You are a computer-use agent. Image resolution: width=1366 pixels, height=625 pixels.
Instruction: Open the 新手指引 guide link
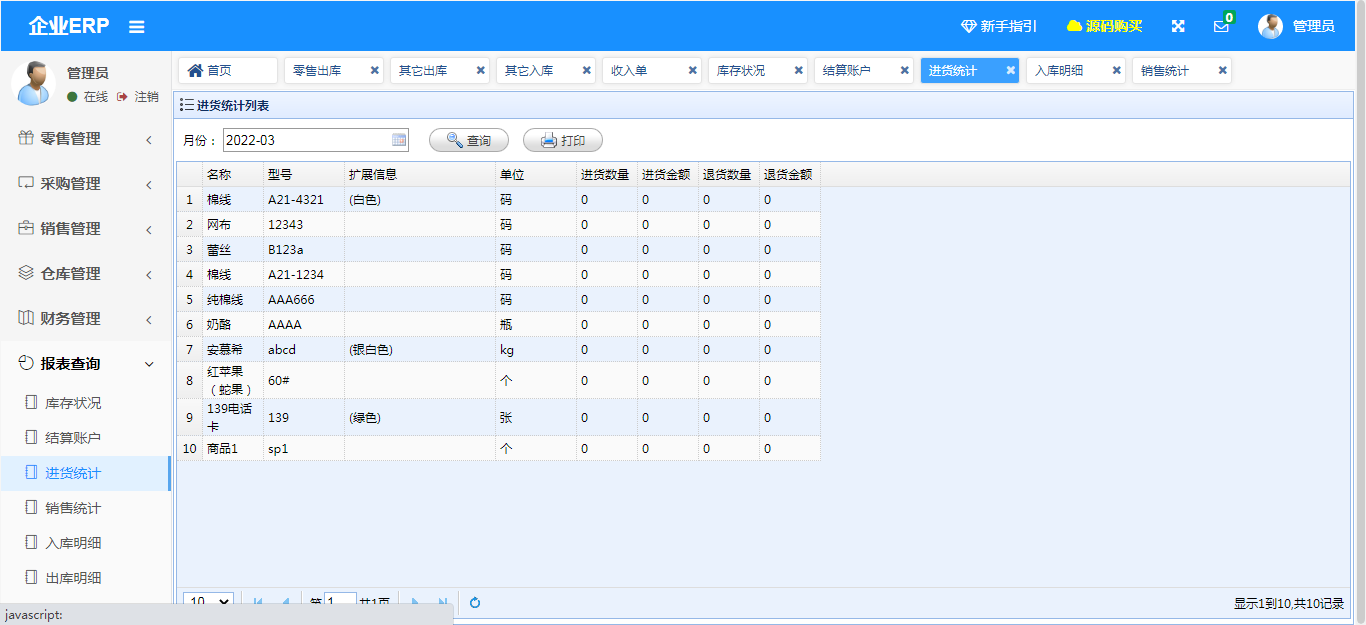(999, 26)
